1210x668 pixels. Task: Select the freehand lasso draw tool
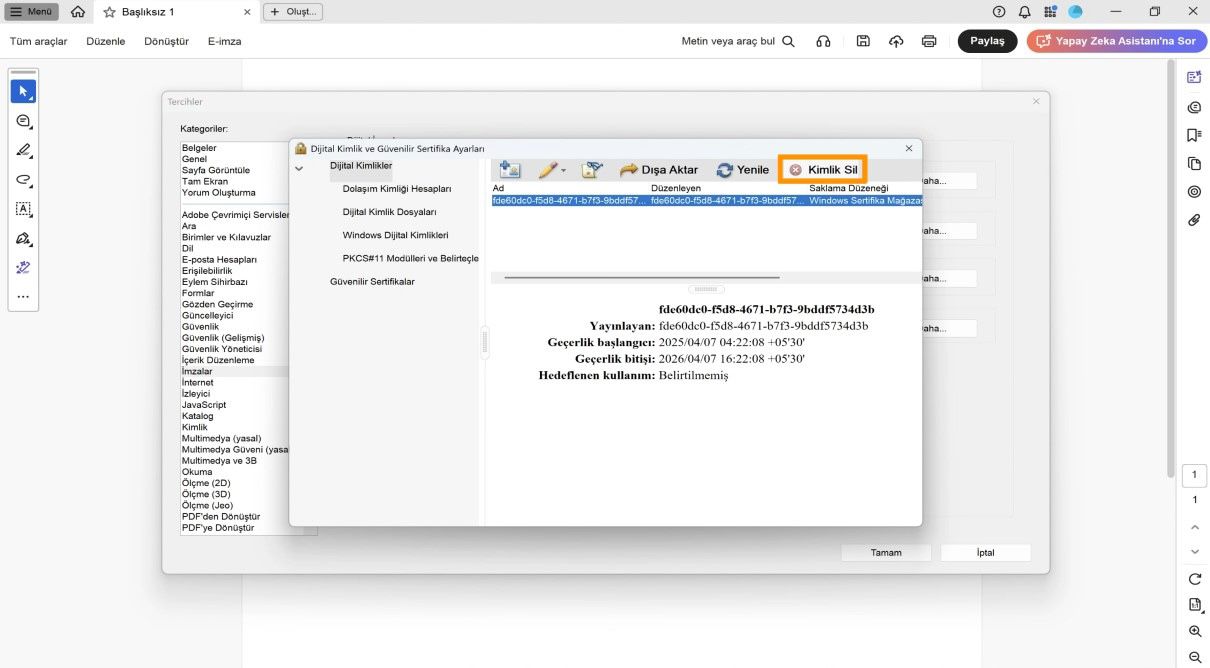(x=23, y=180)
